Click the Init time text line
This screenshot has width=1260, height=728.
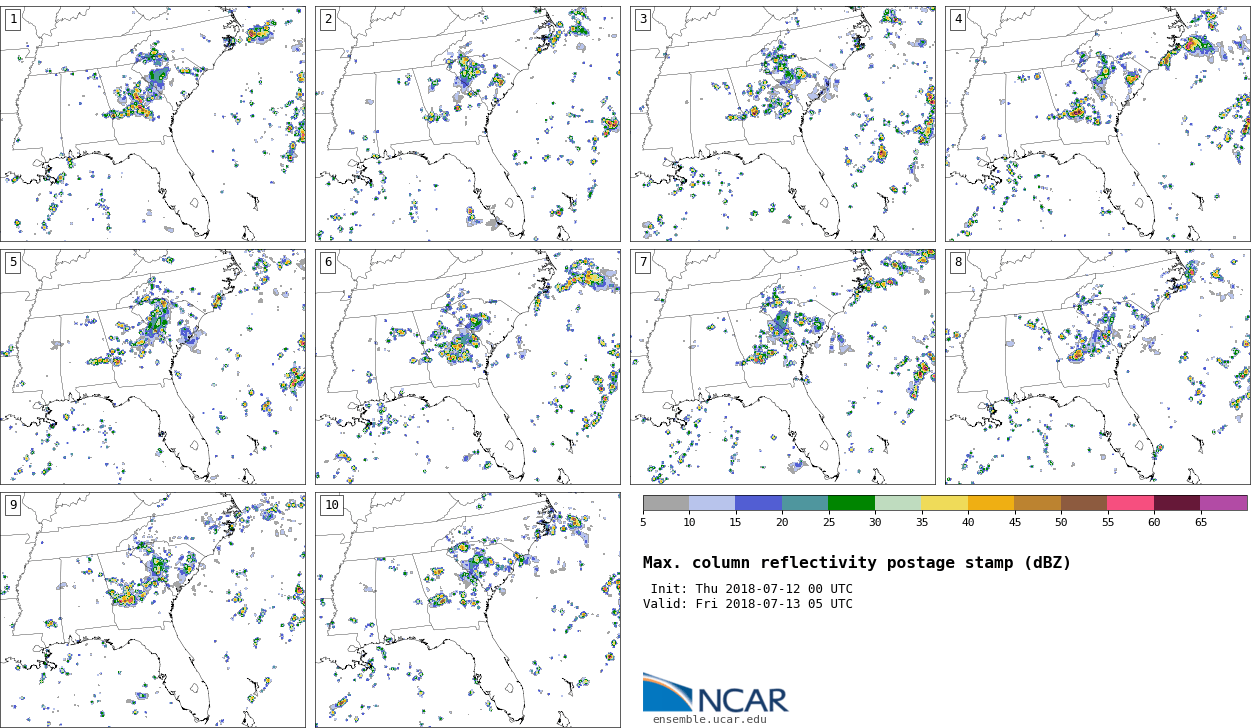[751, 589]
